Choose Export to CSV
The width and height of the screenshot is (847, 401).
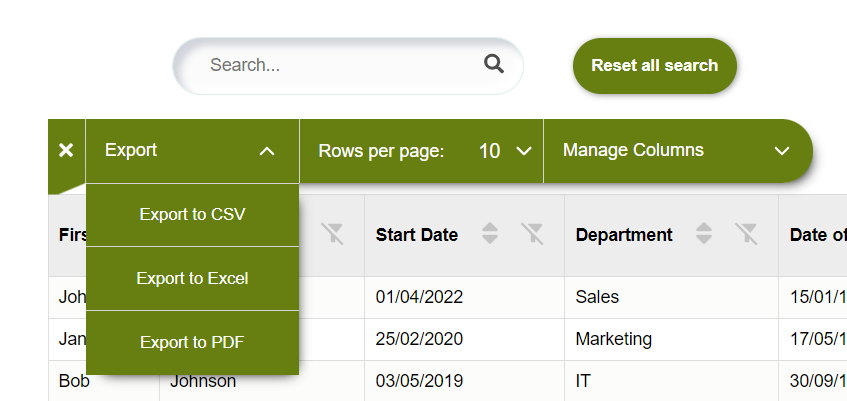point(192,215)
